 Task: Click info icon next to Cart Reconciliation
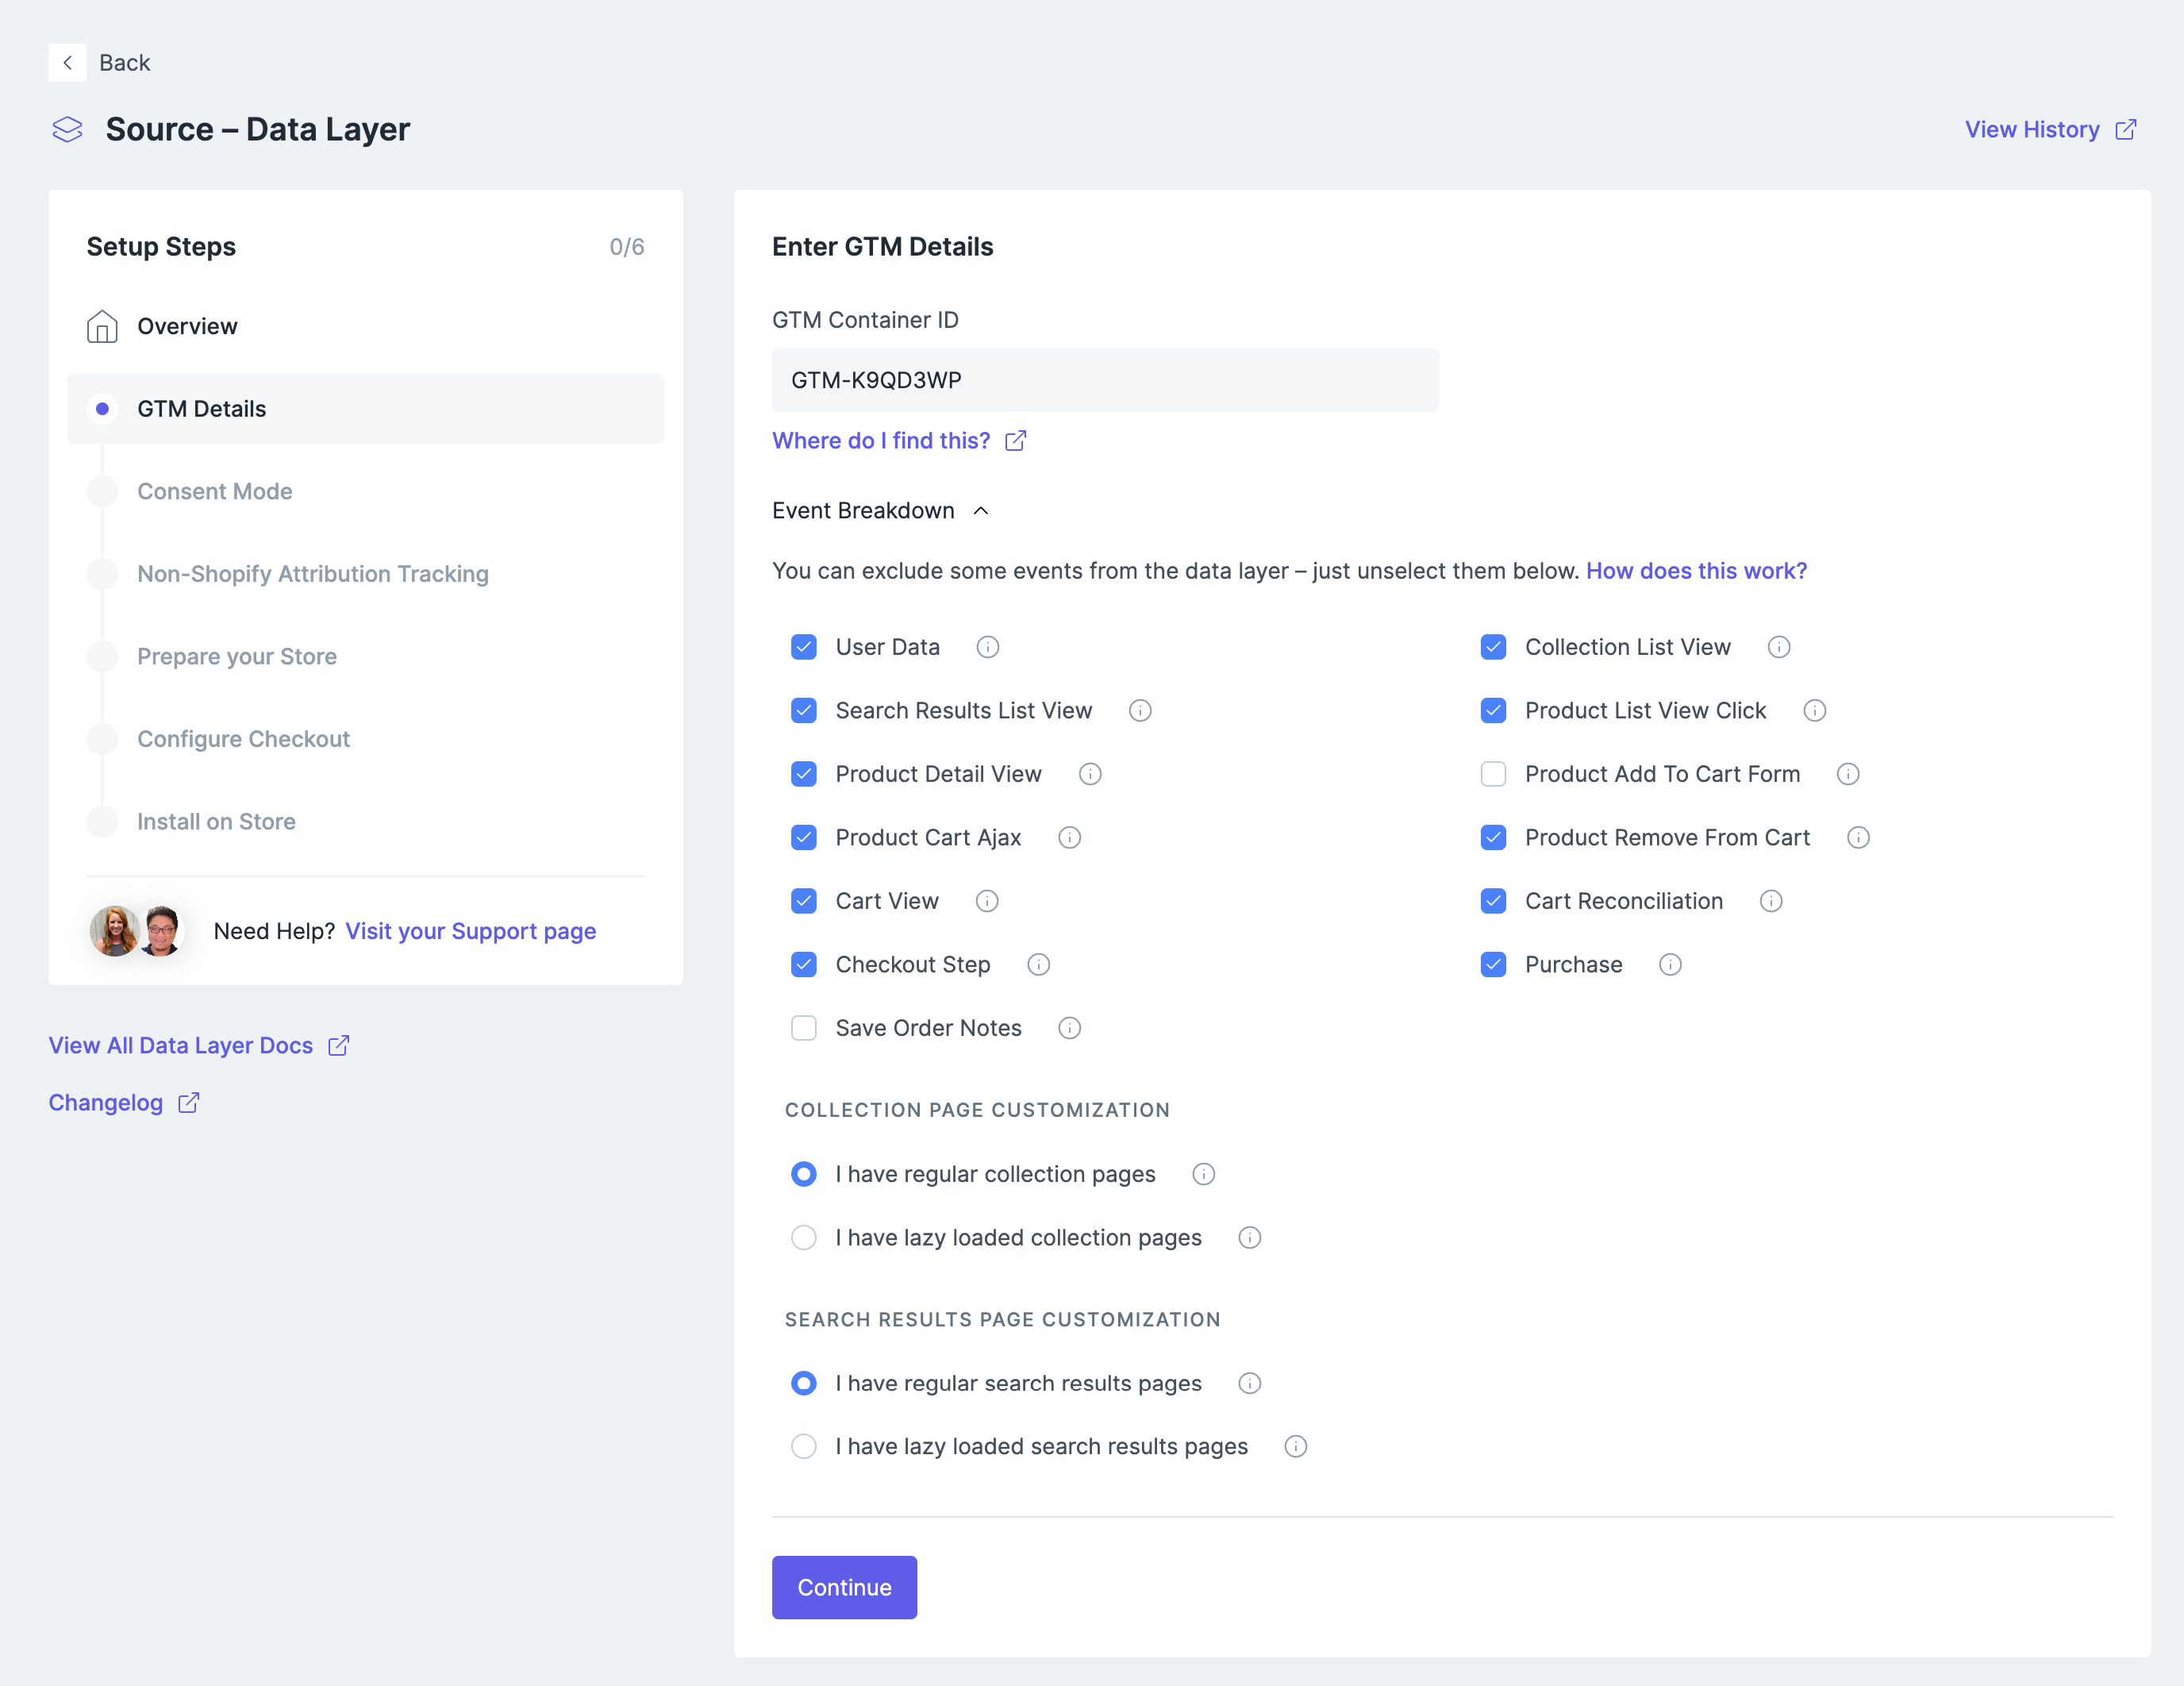pyautogui.click(x=1770, y=901)
